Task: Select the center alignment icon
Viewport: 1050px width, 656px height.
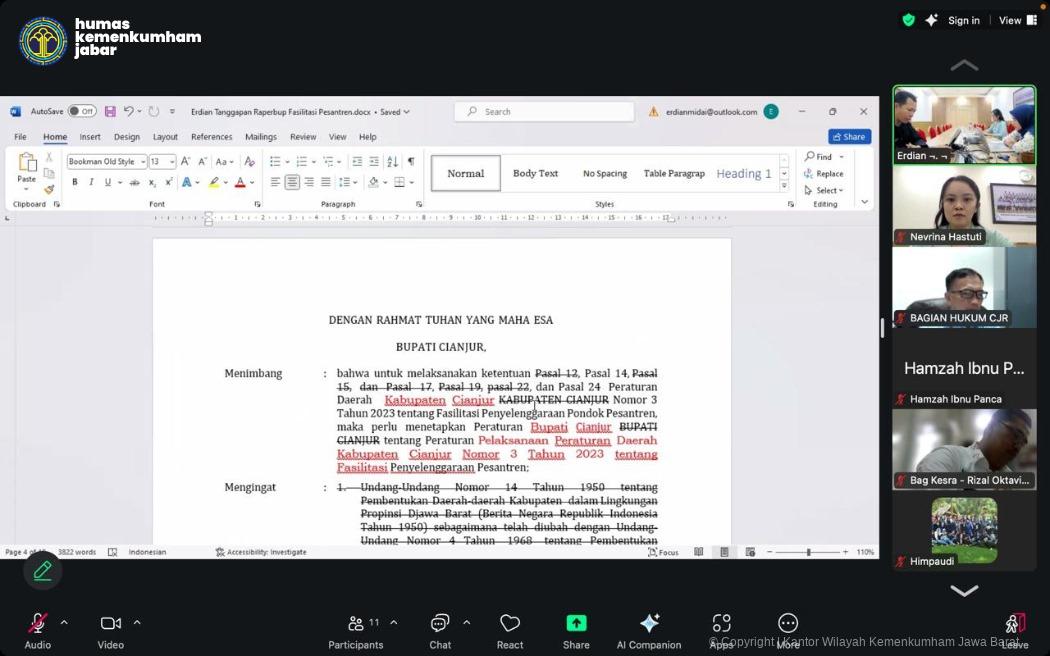Action: click(x=292, y=182)
